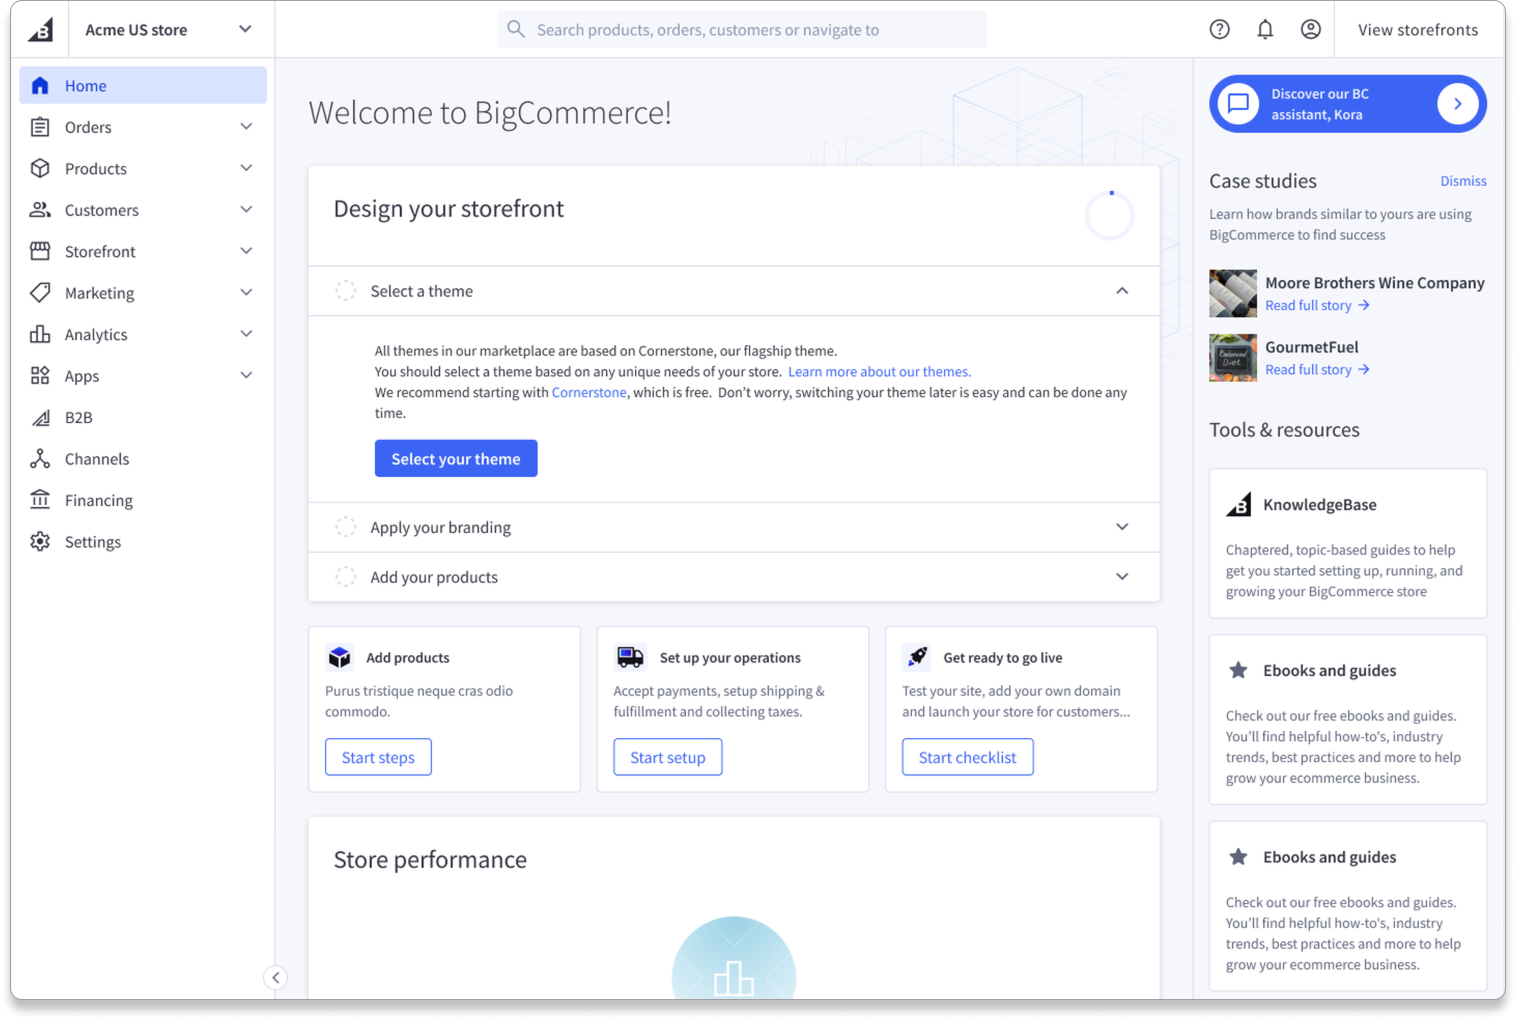Open the Orders menu item label

pyautogui.click(x=88, y=127)
